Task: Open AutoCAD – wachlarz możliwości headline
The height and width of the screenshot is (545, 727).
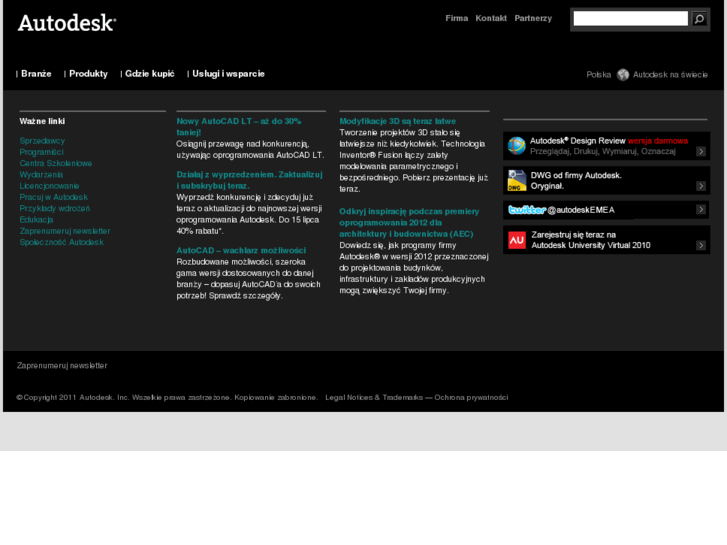Action: click(241, 250)
